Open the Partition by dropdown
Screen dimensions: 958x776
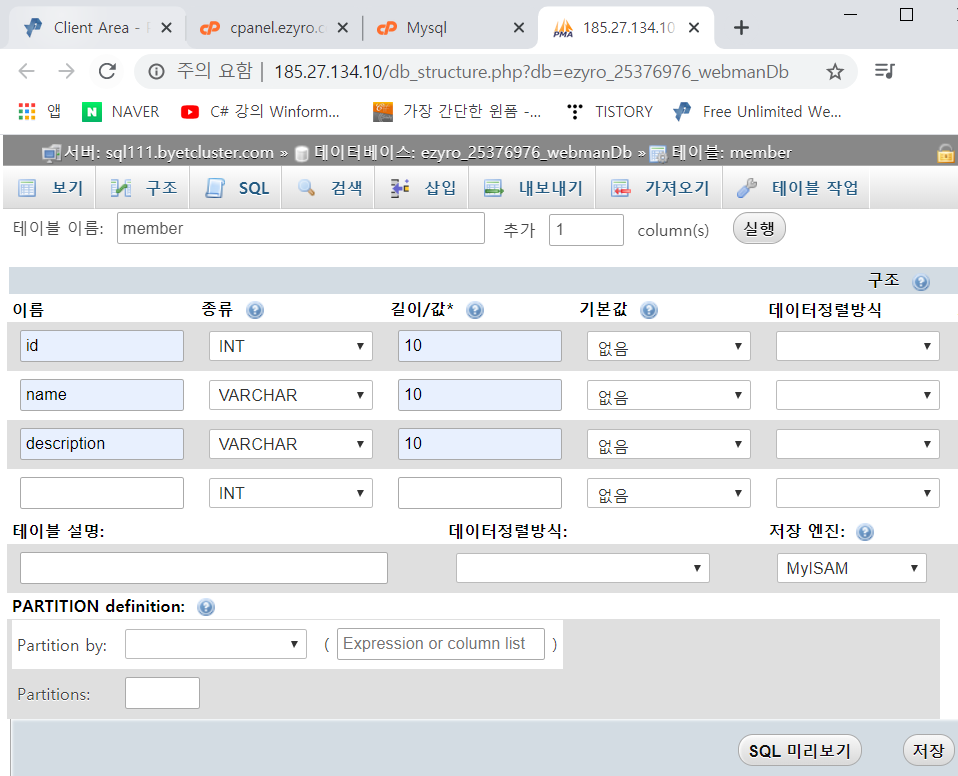point(216,644)
